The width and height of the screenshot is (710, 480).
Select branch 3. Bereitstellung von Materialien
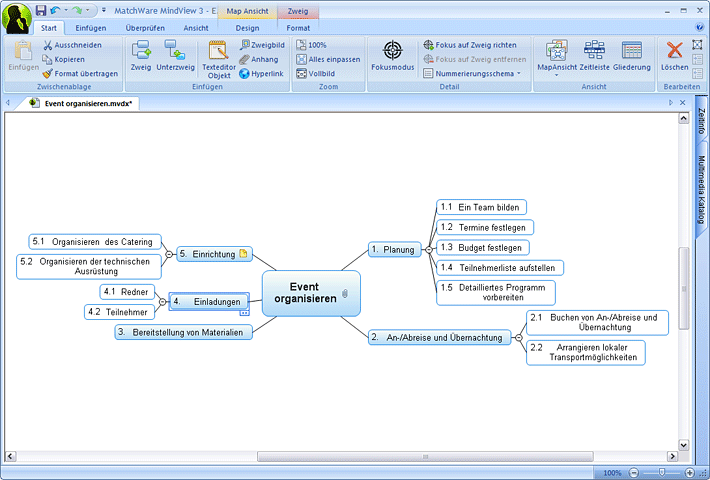183,332
